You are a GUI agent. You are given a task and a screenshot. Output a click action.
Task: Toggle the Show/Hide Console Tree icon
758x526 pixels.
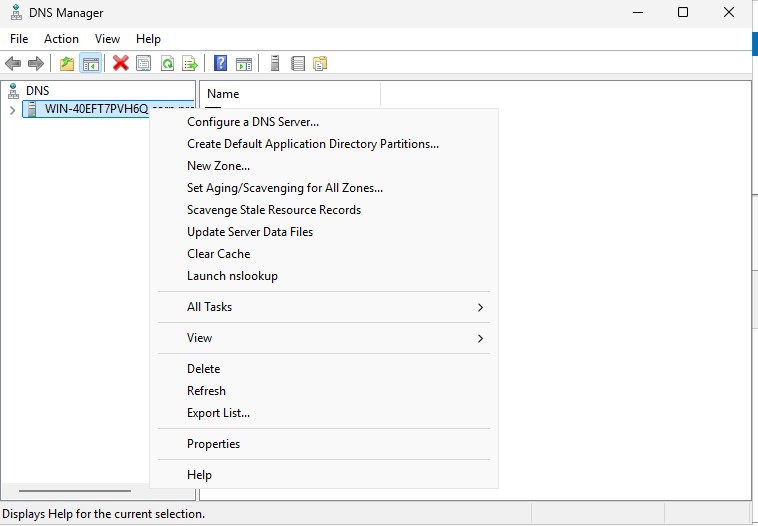[91, 63]
